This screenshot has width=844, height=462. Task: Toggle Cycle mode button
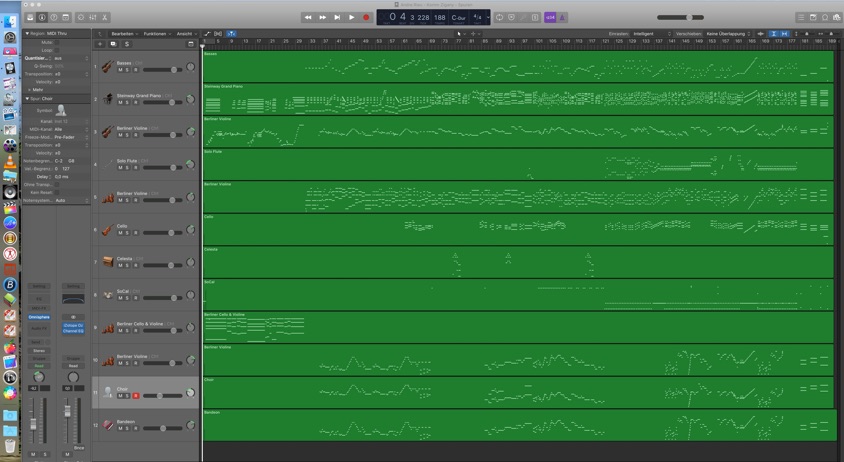tap(500, 17)
